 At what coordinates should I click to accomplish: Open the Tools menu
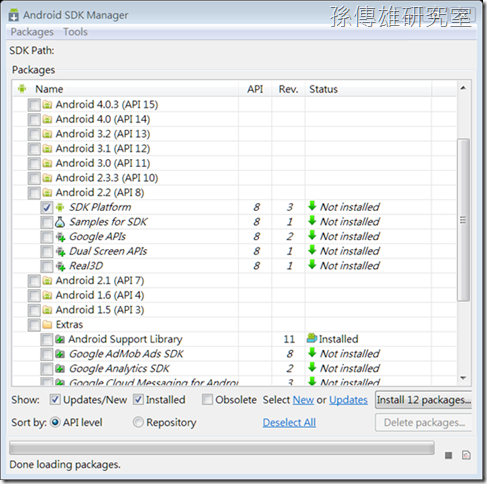pyautogui.click(x=75, y=32)
